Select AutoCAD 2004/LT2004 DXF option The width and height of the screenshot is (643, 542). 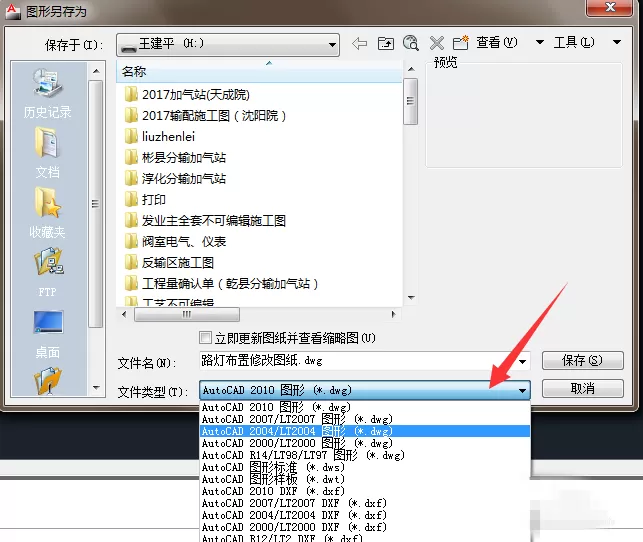point(365,515)
